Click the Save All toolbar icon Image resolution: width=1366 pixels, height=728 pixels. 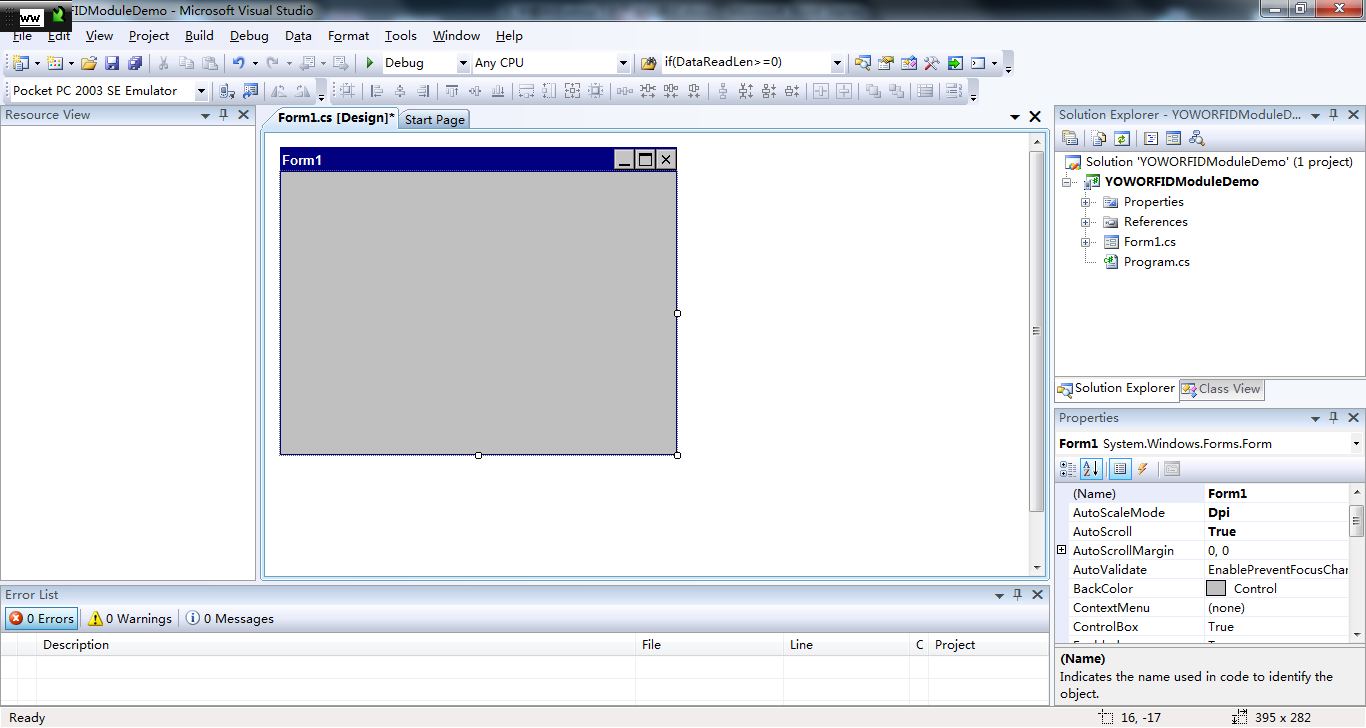point(133,63)
